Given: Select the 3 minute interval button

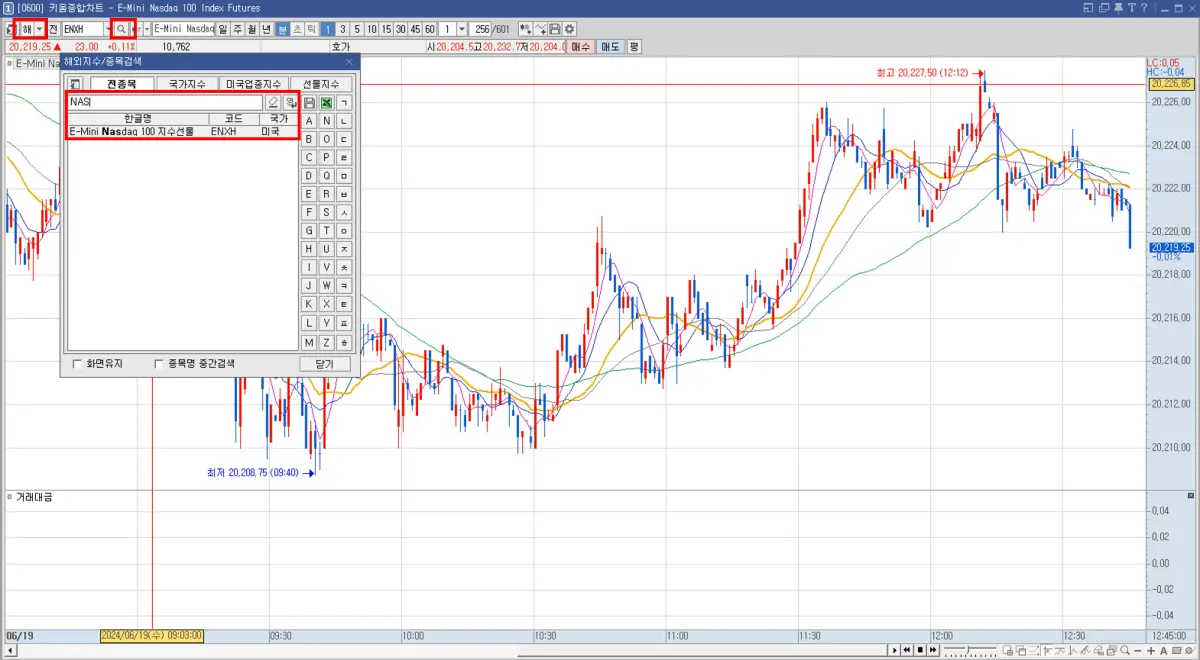Looking at the screenshot, I should coord(342,30).
